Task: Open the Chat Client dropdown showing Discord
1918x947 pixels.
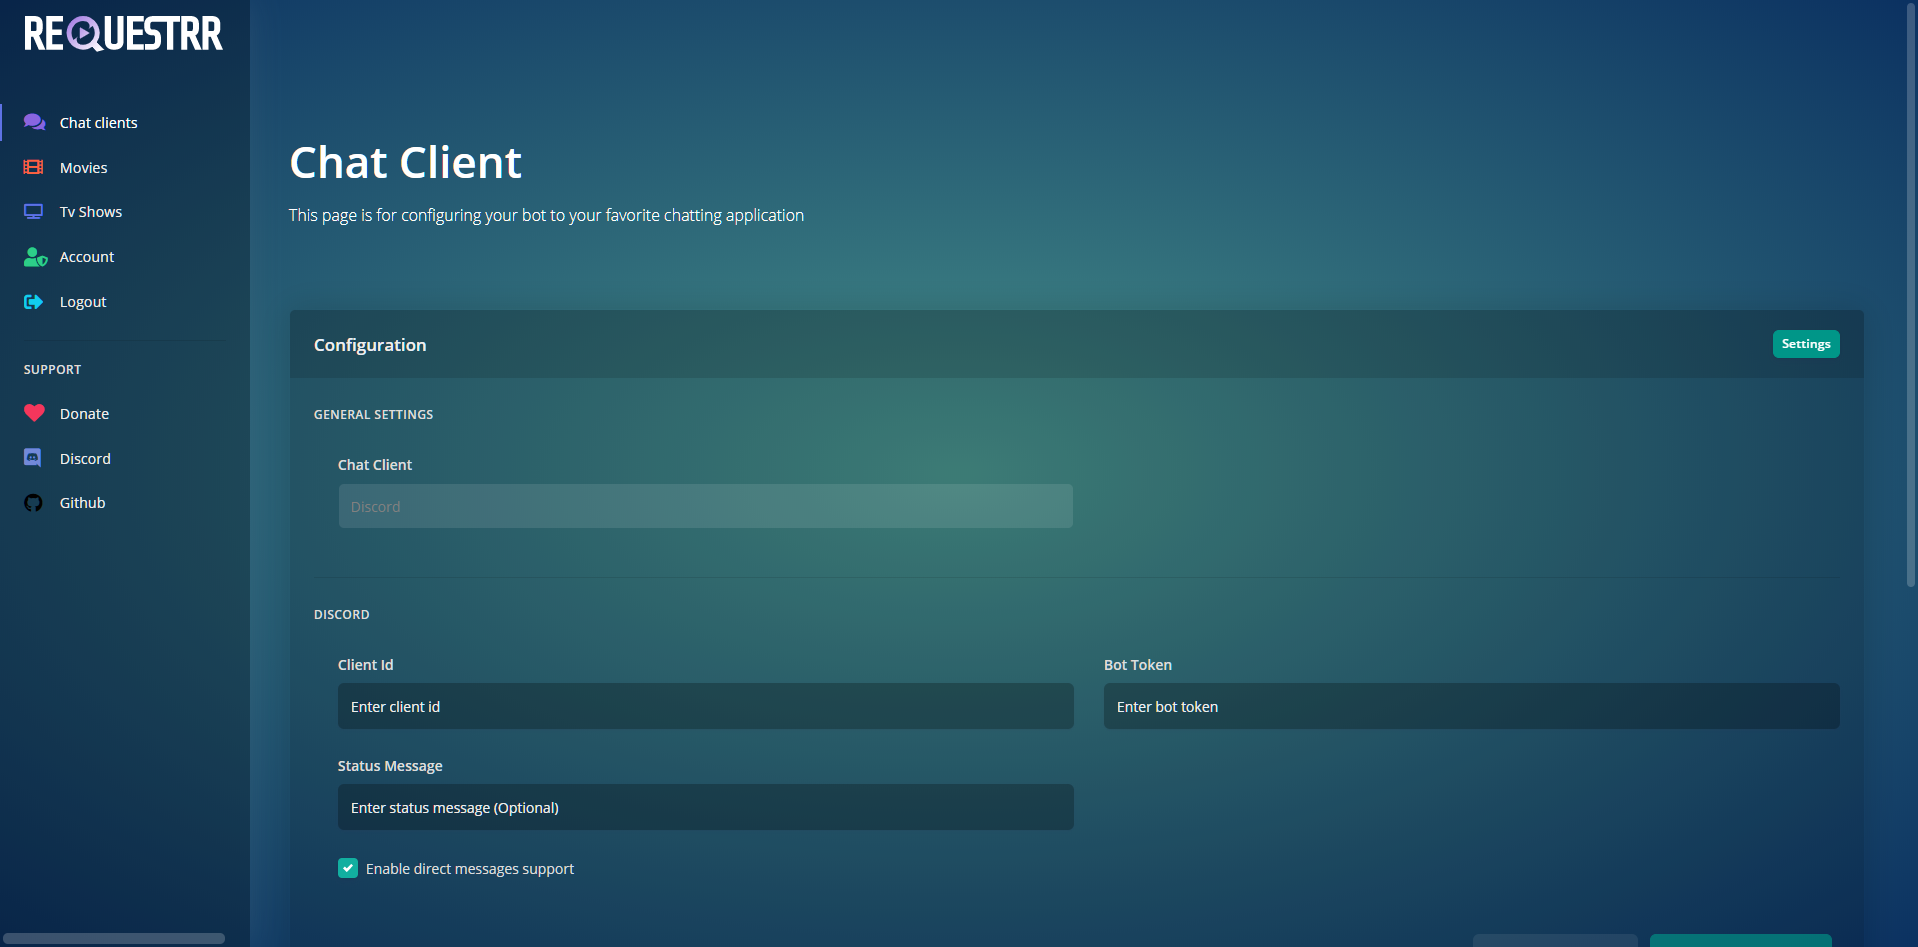Action: (x=705, y=506)
